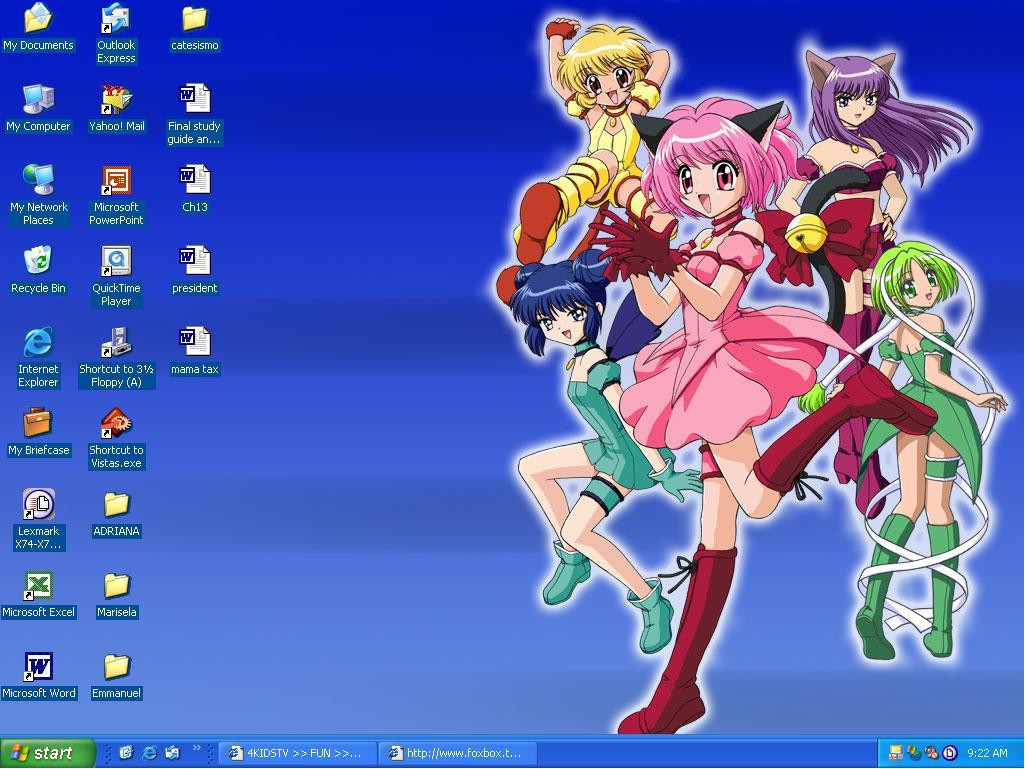The width and height of the screenshot is (1026, 769).
Task: Launch Internet Explorer from Quick Launch
Action: tap(149, 753)
